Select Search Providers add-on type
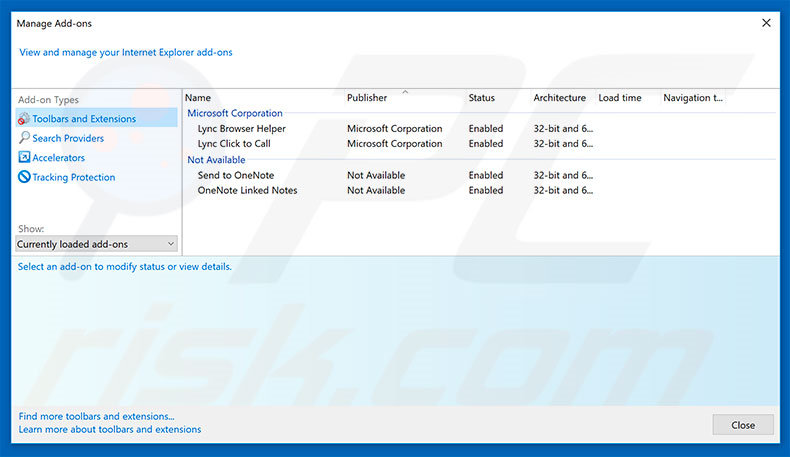 (68, 138)
